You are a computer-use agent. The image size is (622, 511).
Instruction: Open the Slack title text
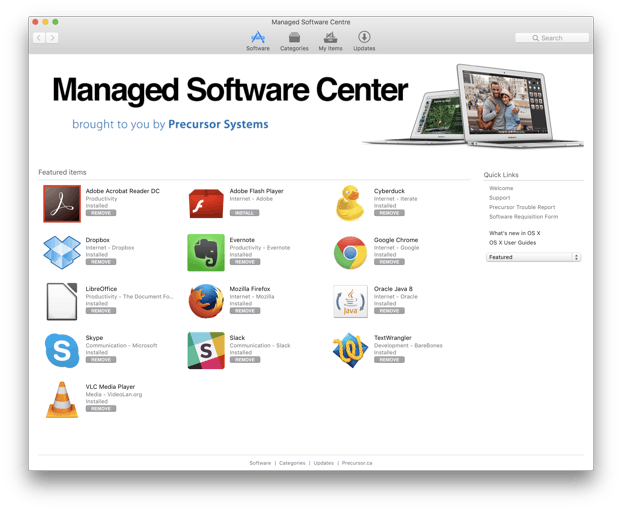[x=237, y=338]
